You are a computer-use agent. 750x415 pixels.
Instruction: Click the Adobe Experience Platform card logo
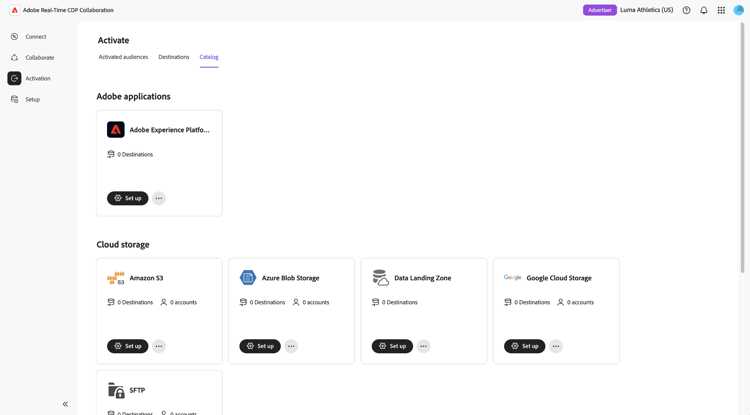tap(116, 130)
